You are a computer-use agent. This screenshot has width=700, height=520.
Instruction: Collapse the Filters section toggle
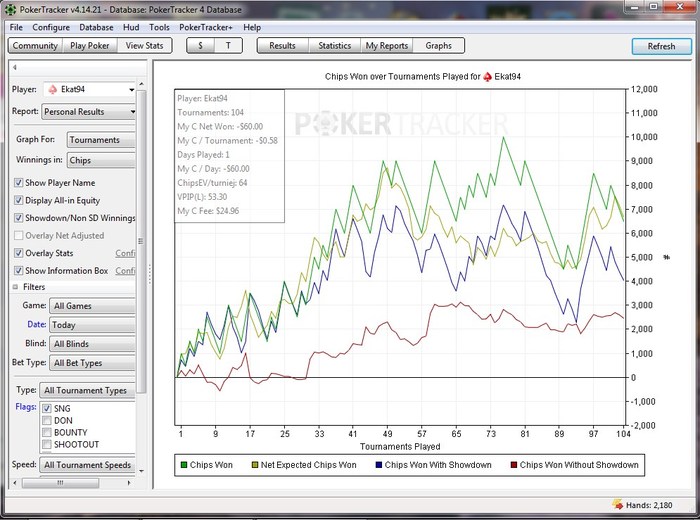tap(15, 287)
